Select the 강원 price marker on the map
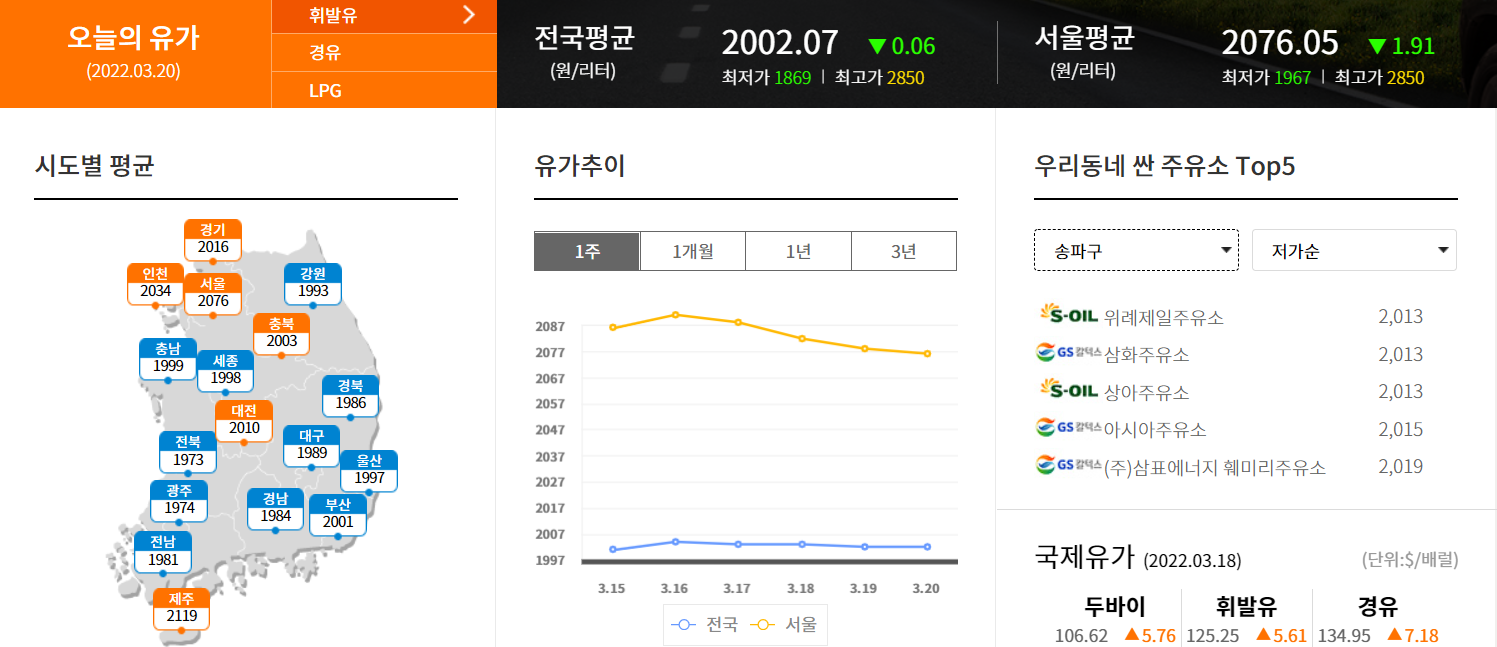The width and height of the screenshot is (1497, 647). click(312, 282)
